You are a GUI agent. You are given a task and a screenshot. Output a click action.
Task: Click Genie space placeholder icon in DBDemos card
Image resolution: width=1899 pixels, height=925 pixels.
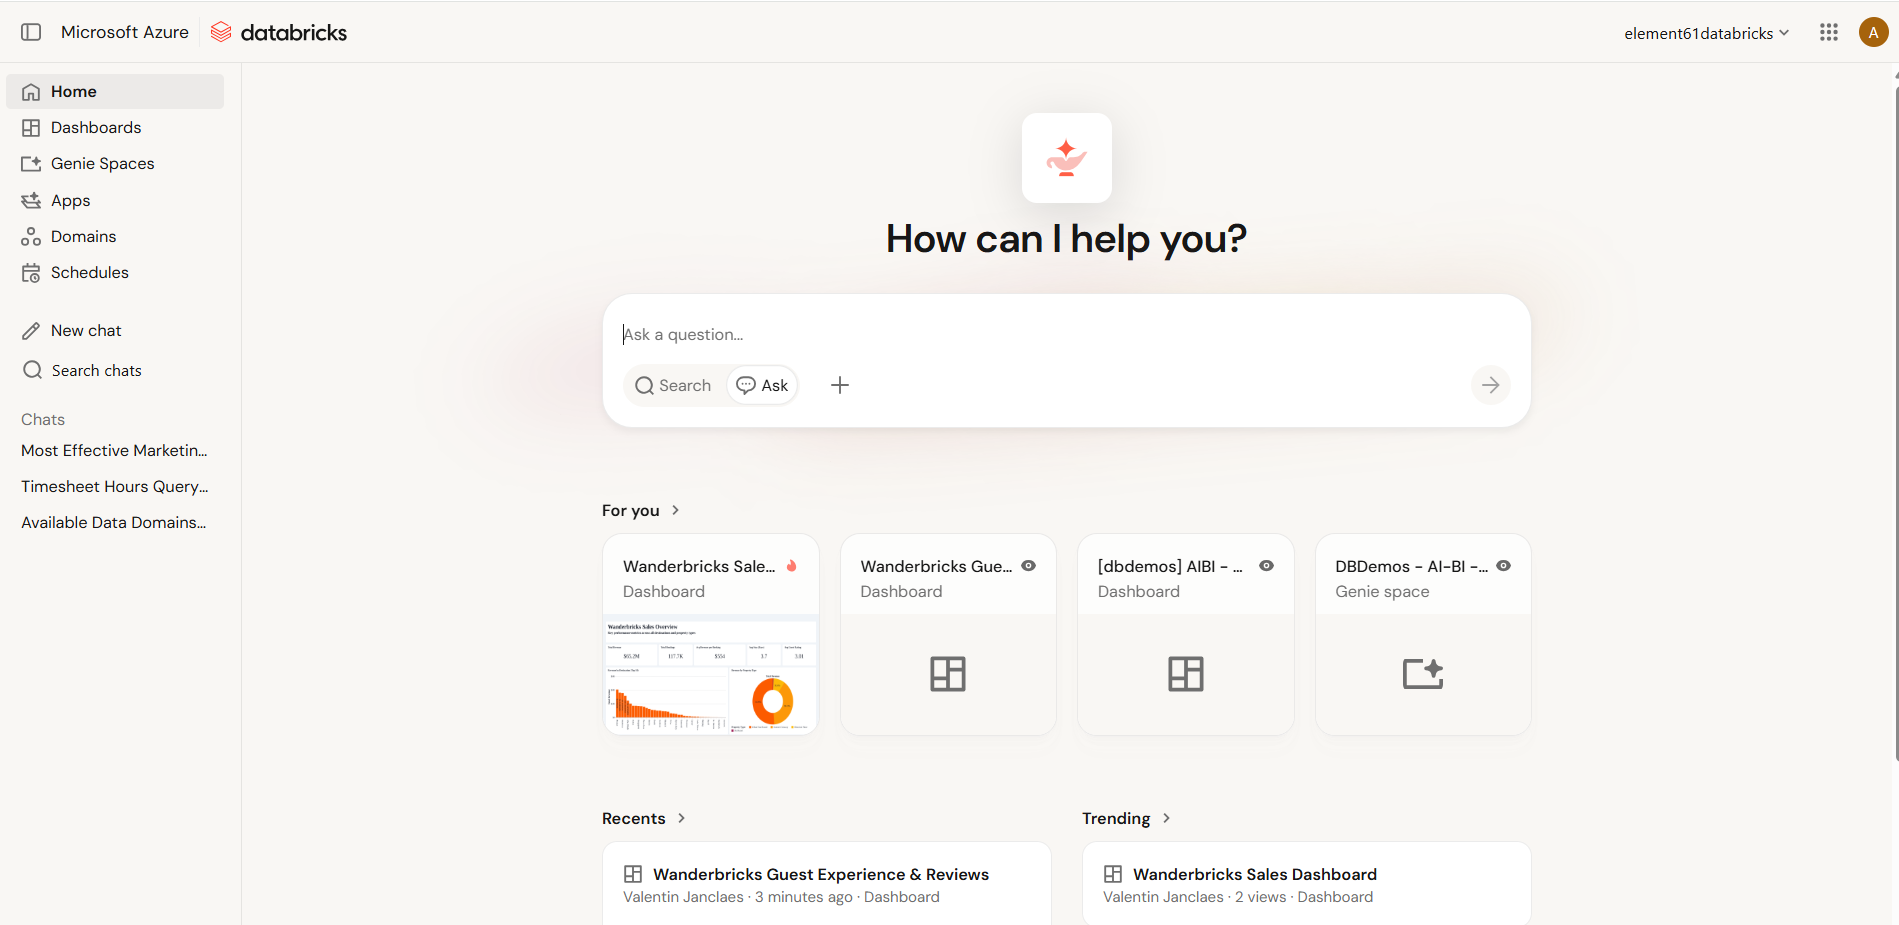click(1423, 674)
